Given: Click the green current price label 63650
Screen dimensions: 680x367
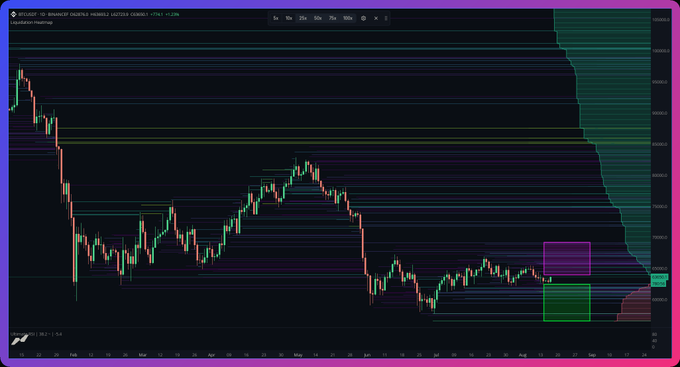Looking at the screenshot, I should click(659, 277).
